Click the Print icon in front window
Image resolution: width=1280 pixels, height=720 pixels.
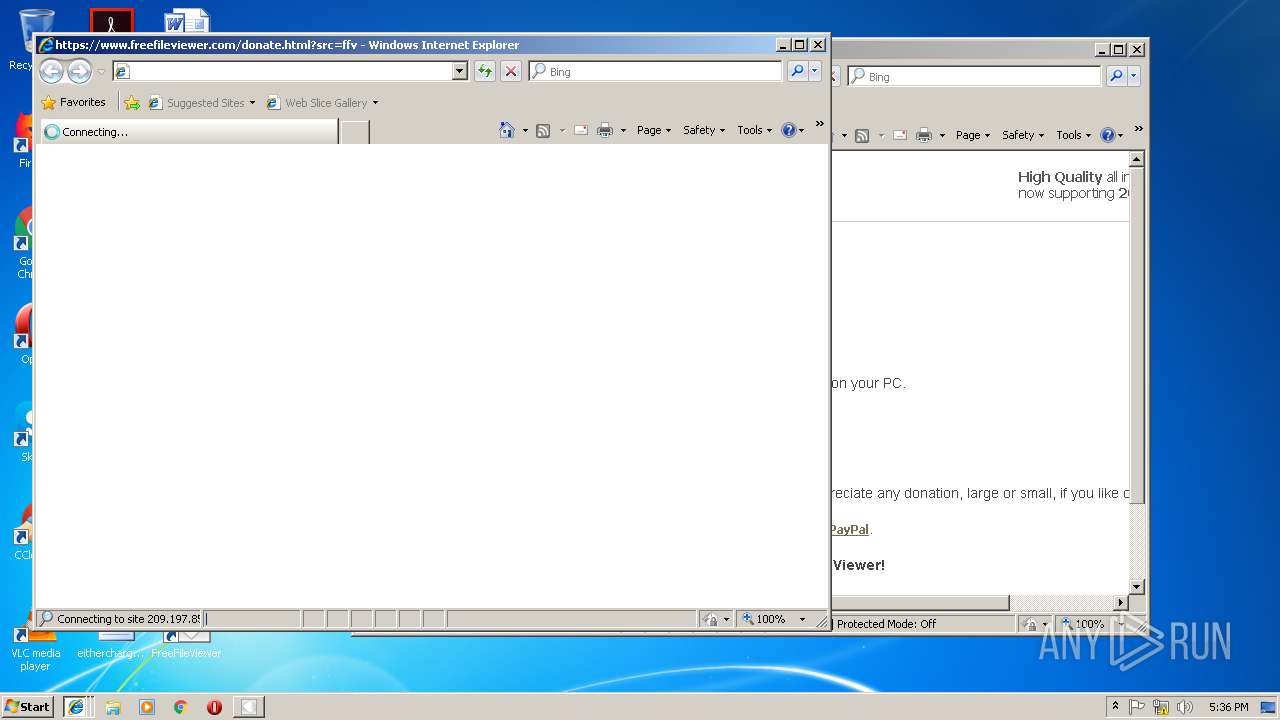click(x=605, y=130)
